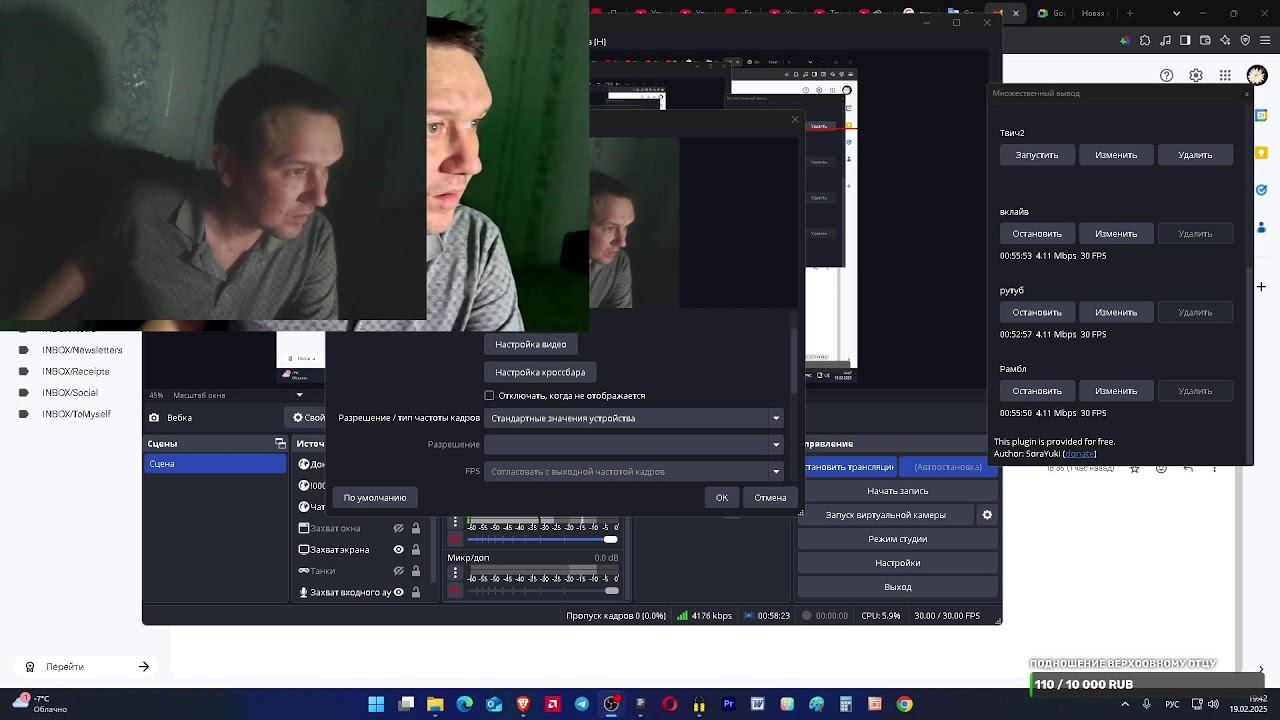
Task: Switch to the Новая browser tab
Action: pos(1094,14)
